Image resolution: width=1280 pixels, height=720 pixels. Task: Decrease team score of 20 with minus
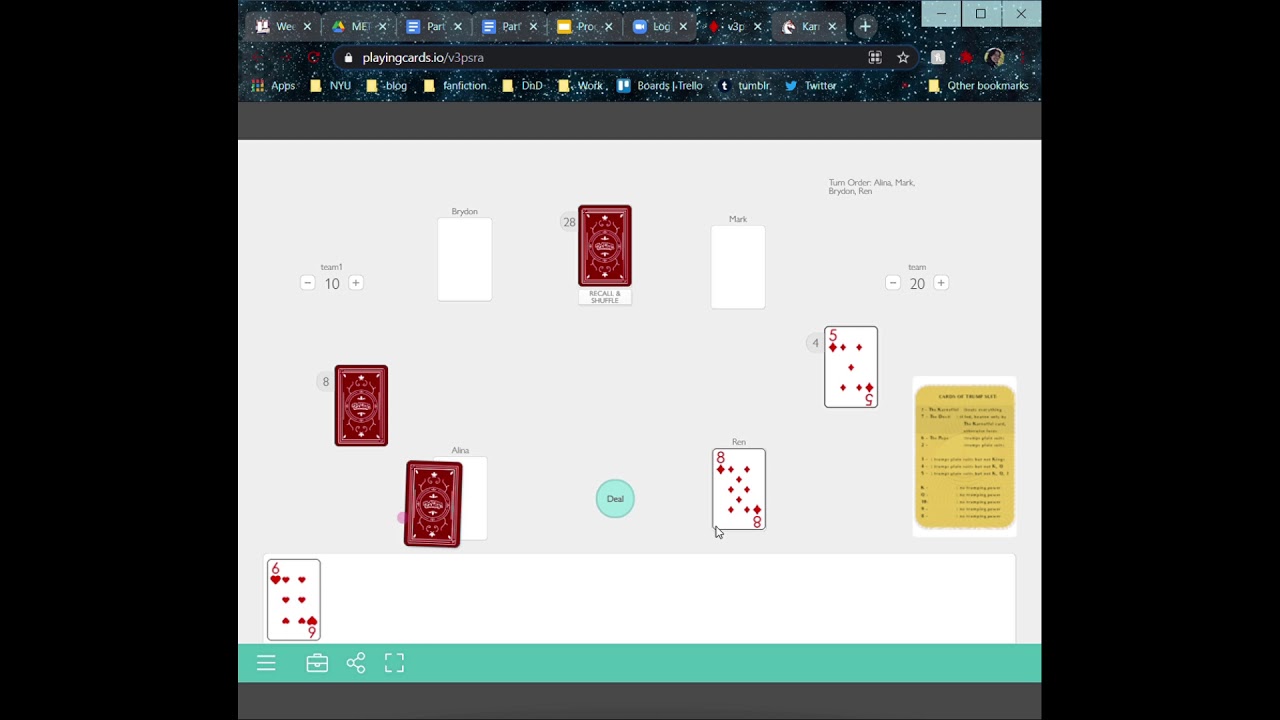pyautogui.click(x=893, y=283)
